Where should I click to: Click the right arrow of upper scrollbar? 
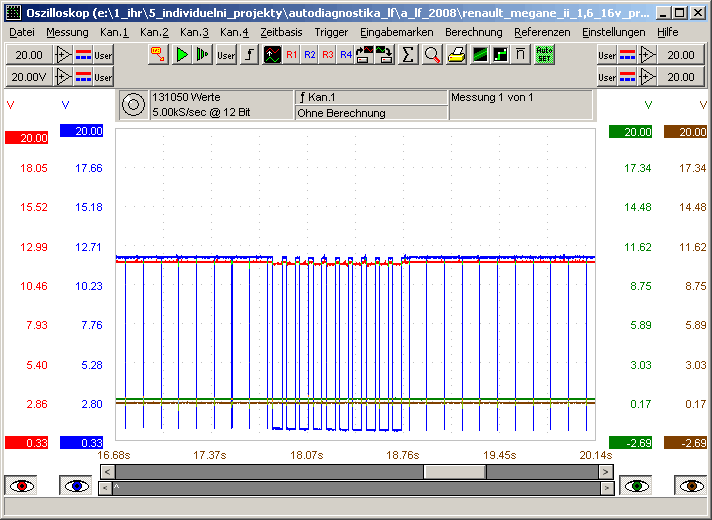[606, 471]
